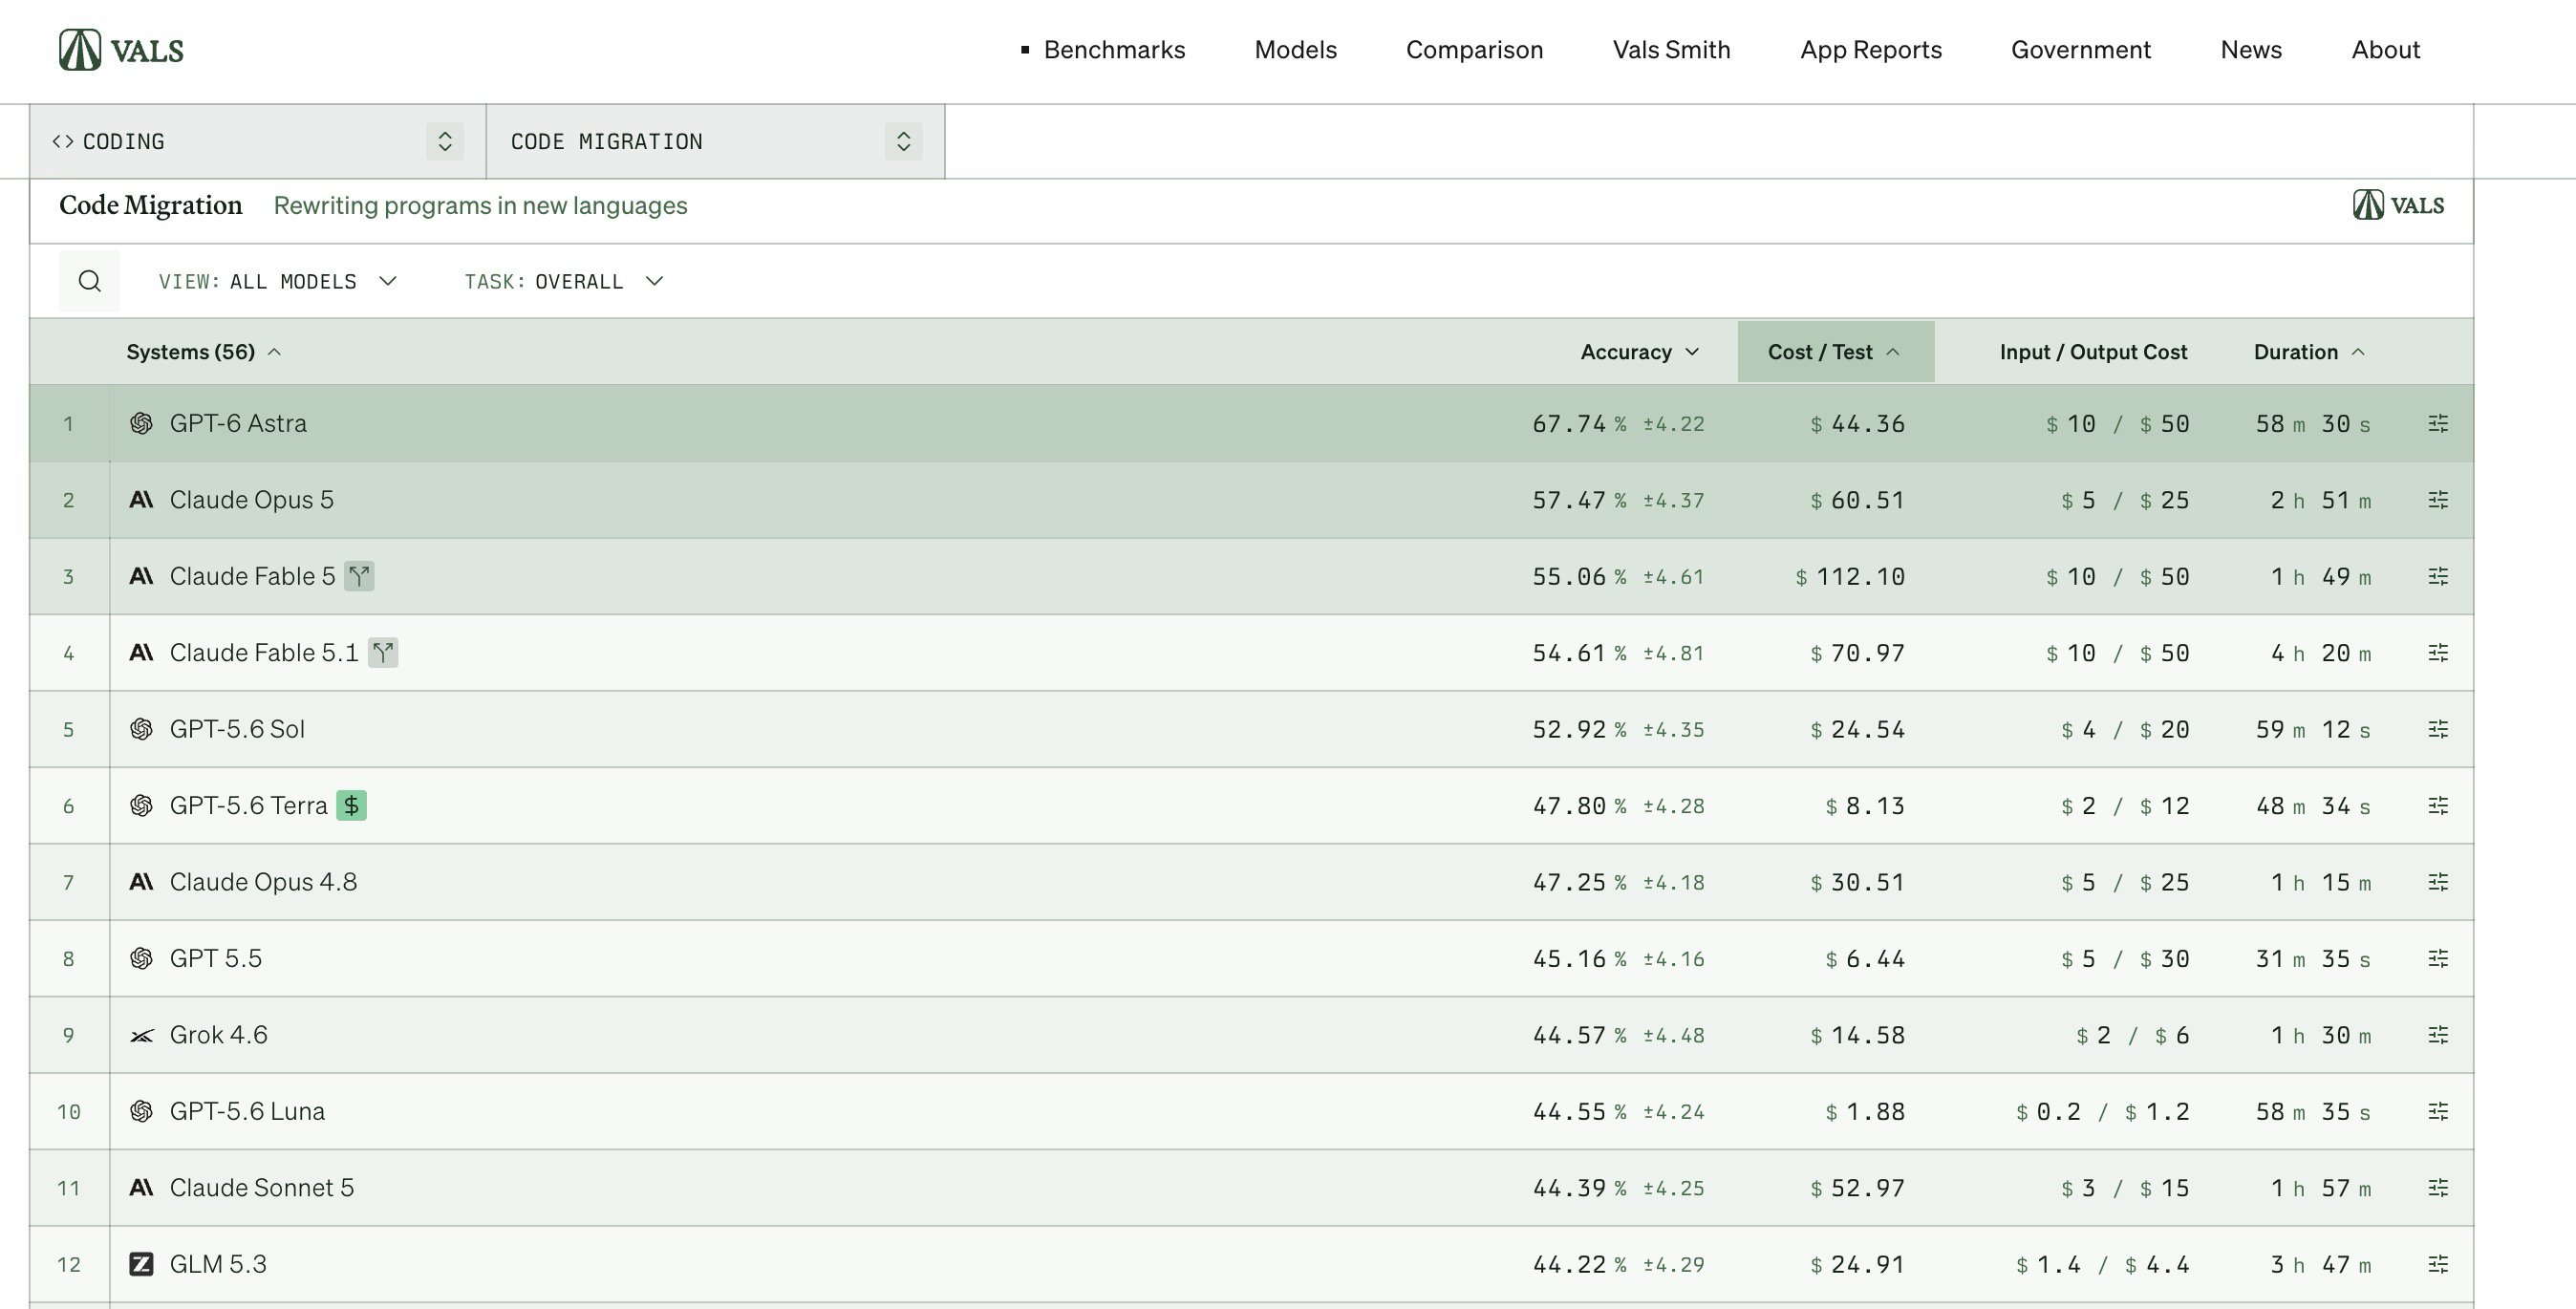Expand the Task: Overall dropdown

click(x=564, y=281)
